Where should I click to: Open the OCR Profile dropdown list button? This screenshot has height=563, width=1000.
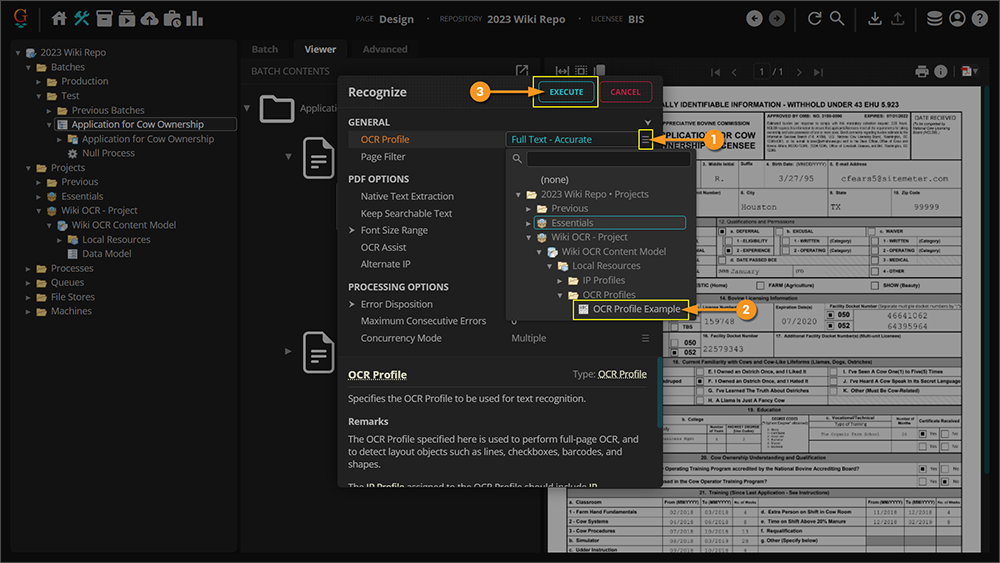[646, 140]
